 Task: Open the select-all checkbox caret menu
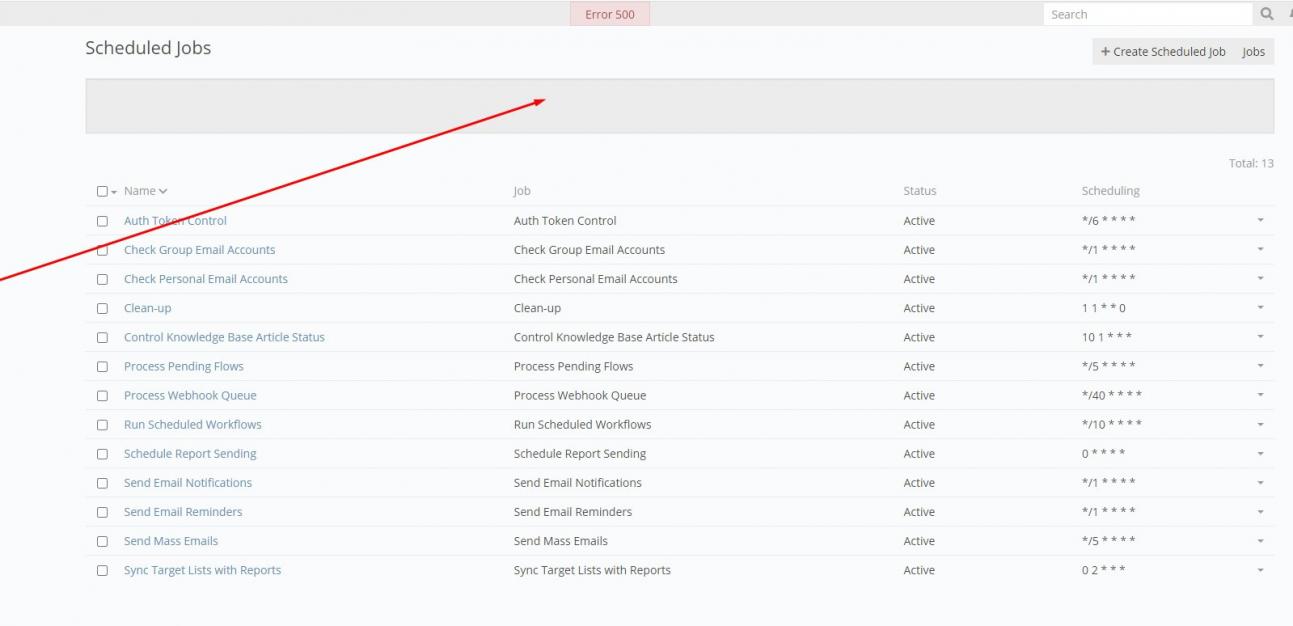pos(114,192)
